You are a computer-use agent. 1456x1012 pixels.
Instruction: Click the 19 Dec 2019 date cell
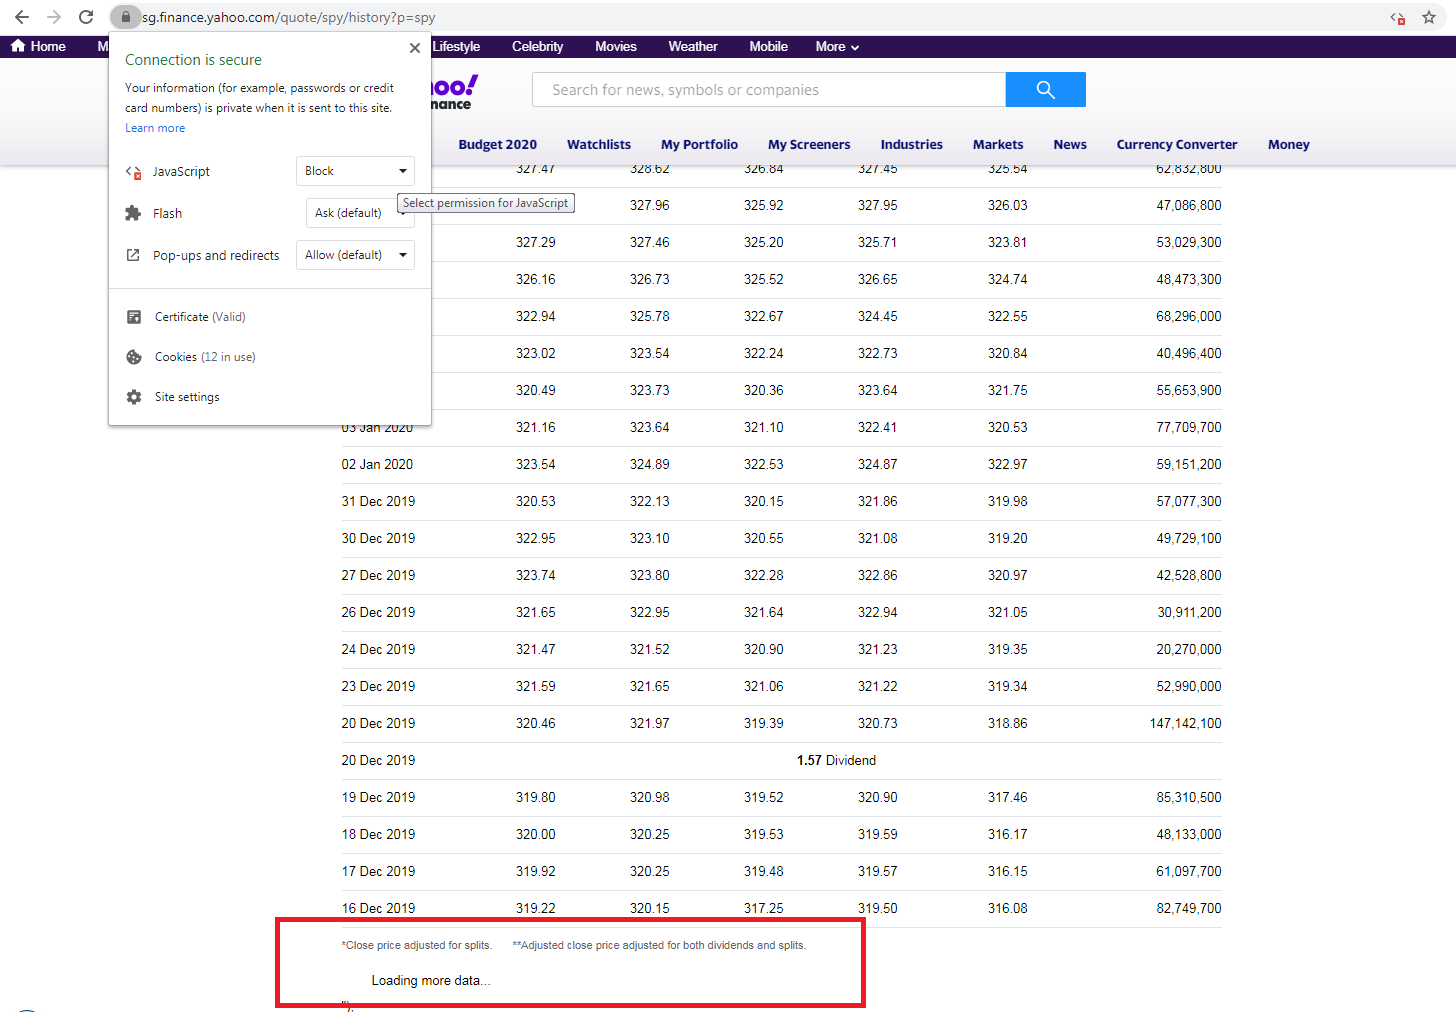pyautogui.click(x=378, y=797)
